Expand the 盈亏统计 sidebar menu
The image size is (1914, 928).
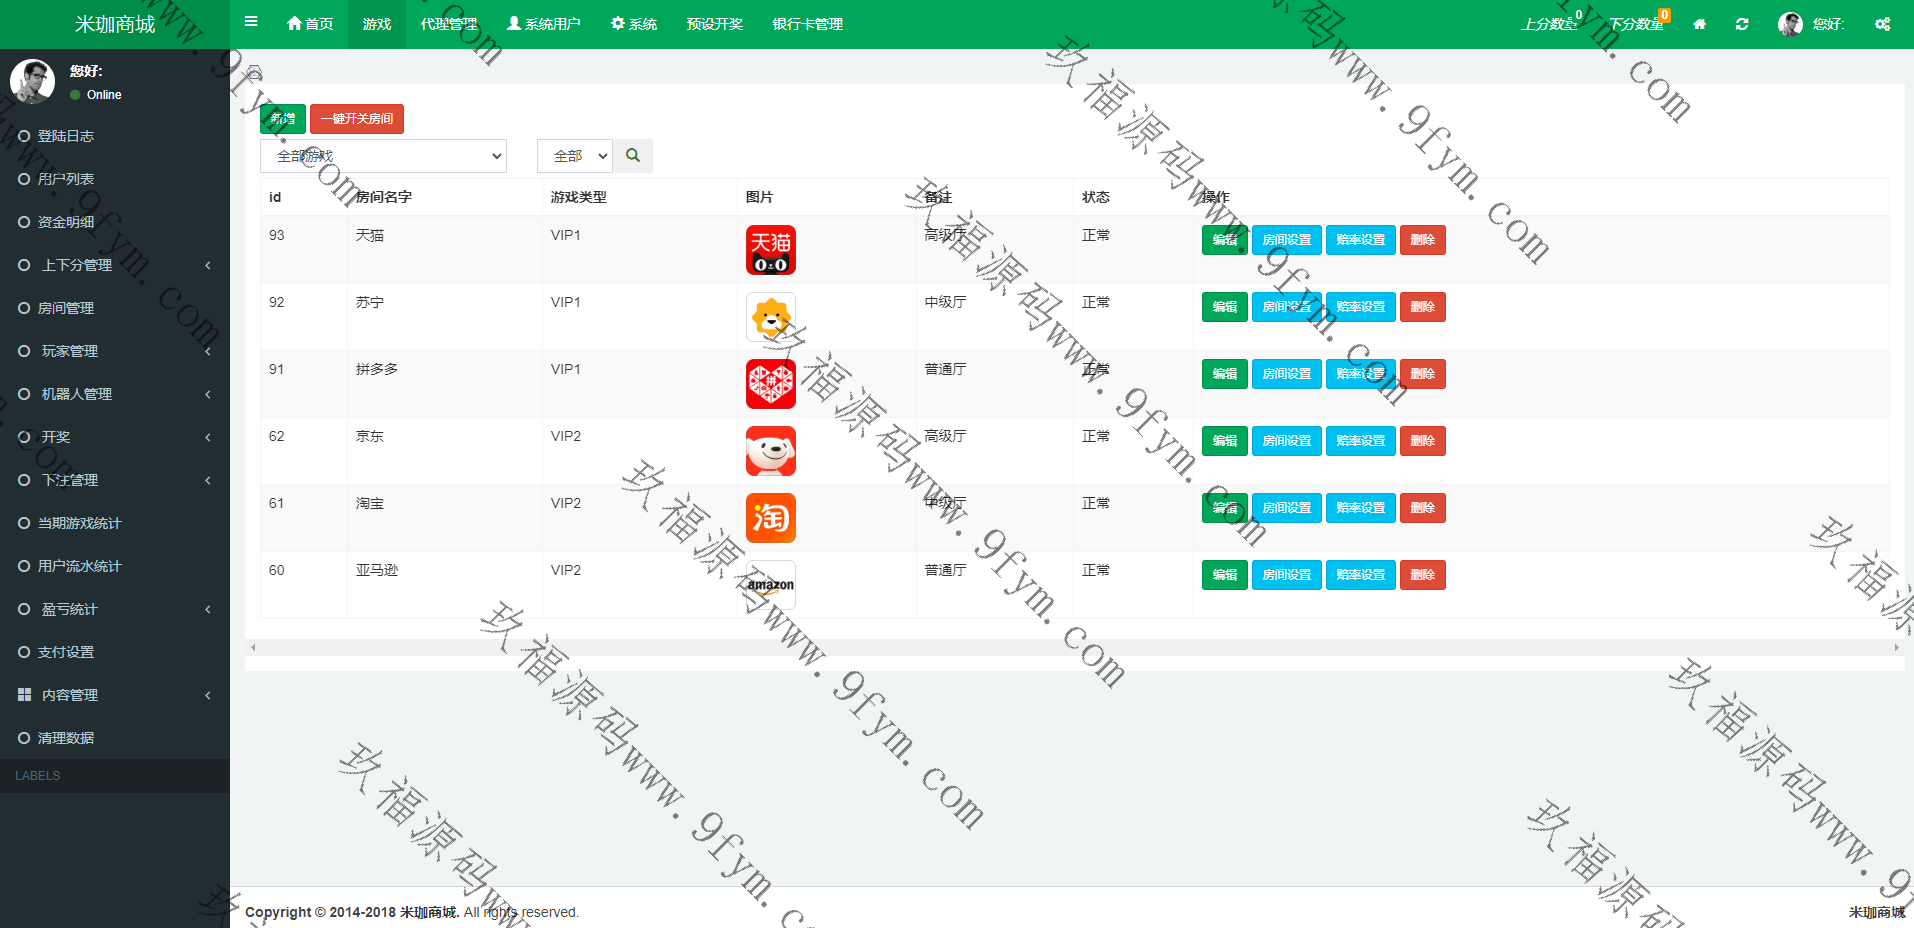click(x=115, y=609)
